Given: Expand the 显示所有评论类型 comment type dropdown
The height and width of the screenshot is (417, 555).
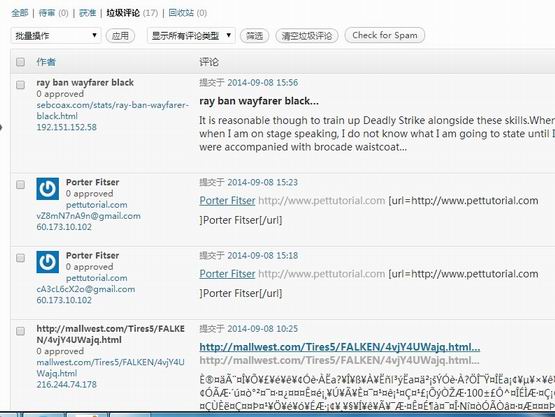Looking at the screenshot, I should tap(191, 36).
